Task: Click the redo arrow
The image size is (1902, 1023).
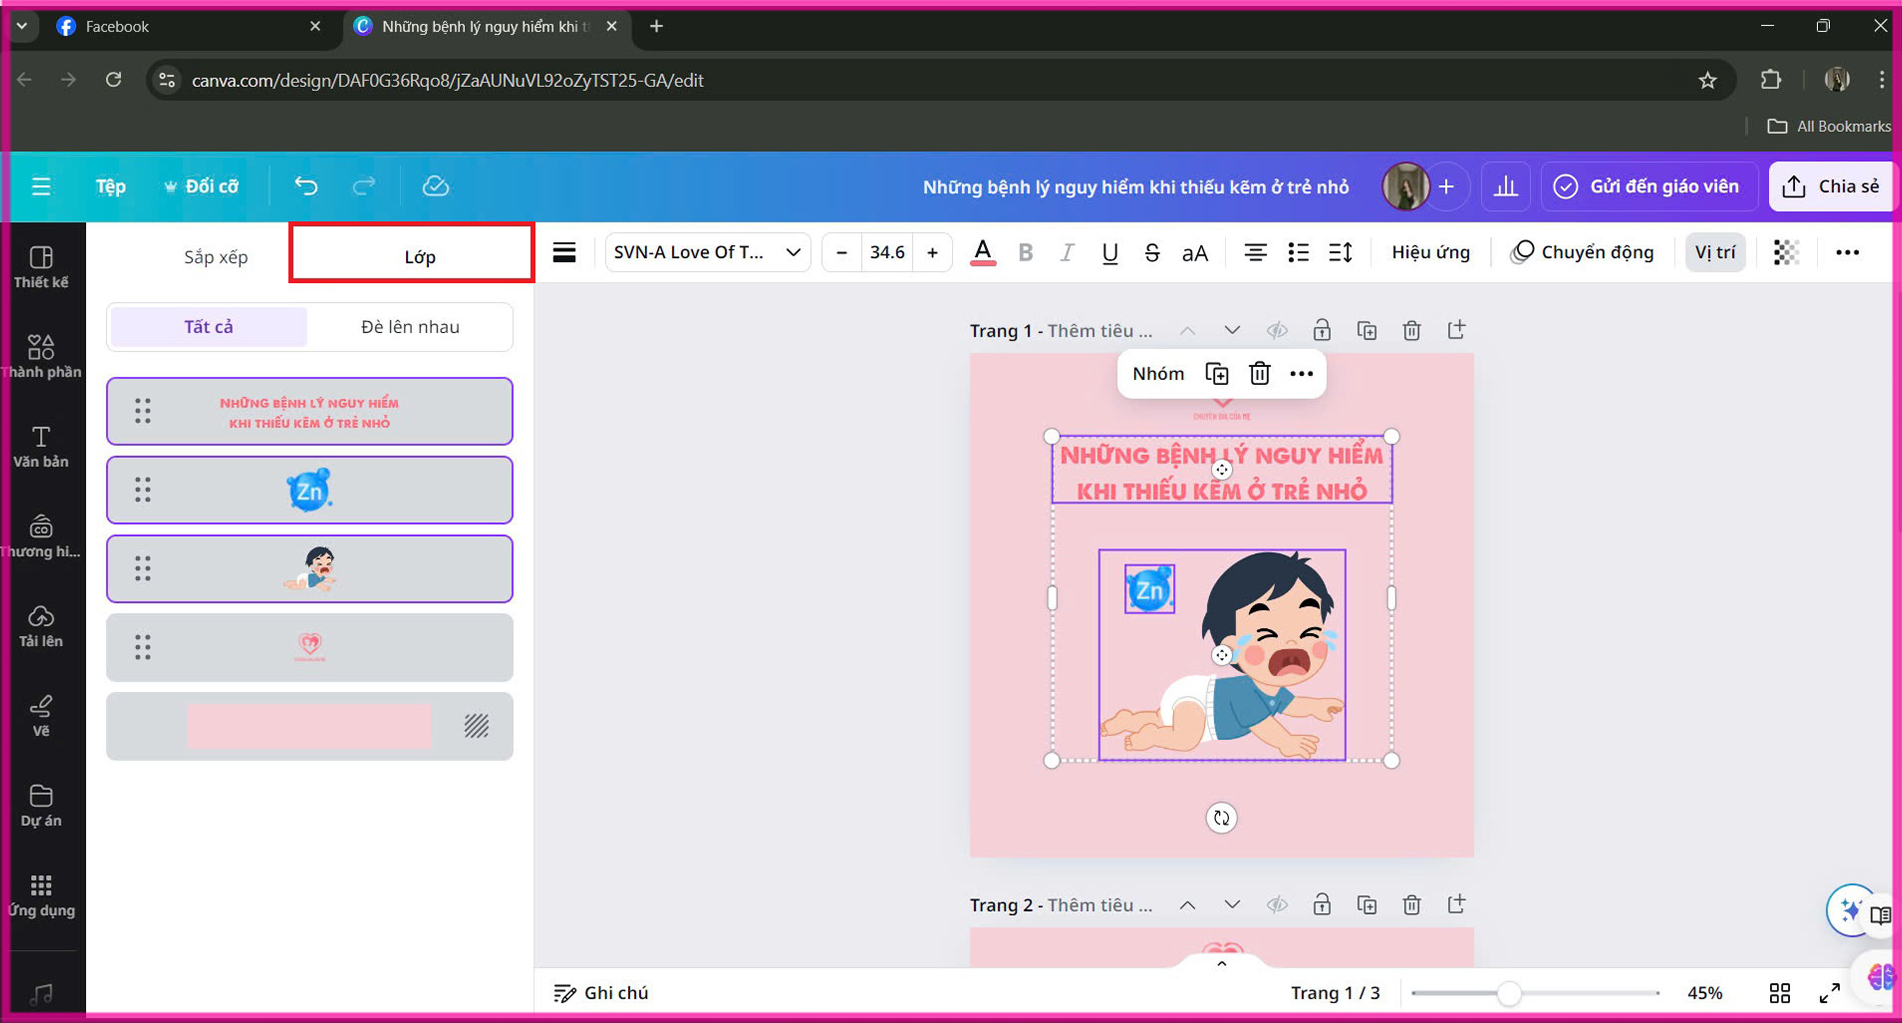Action: point(364,186)
